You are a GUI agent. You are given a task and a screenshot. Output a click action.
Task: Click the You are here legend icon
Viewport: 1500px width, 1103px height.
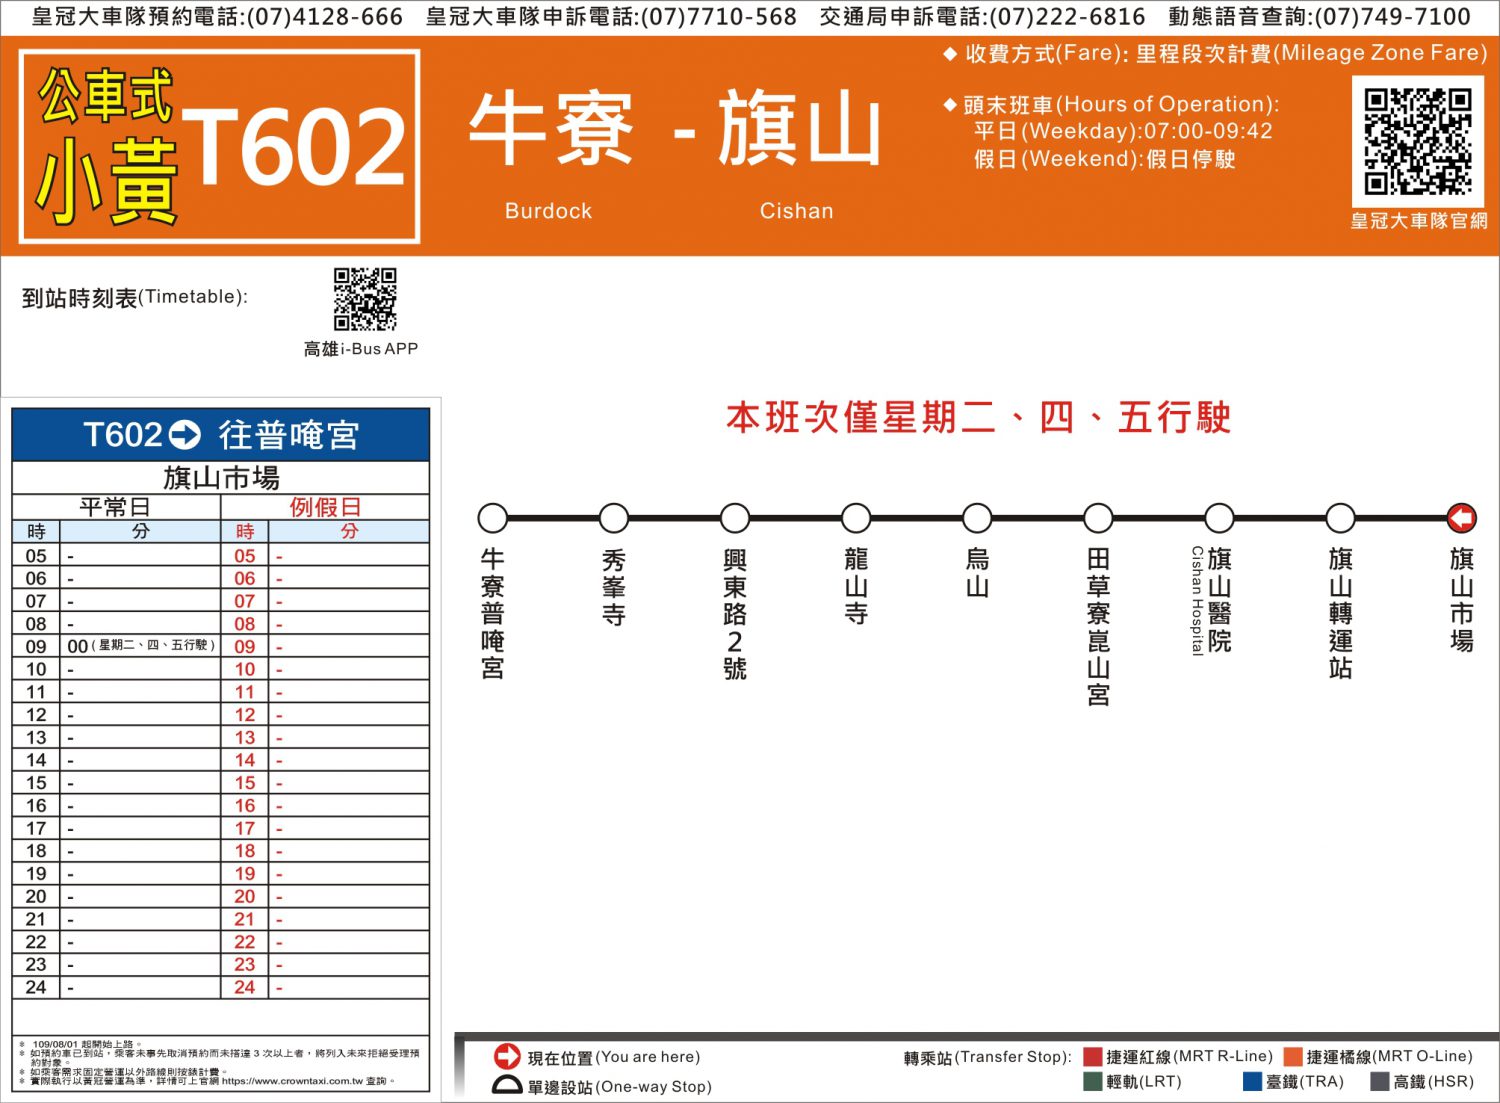[507, 1056]
